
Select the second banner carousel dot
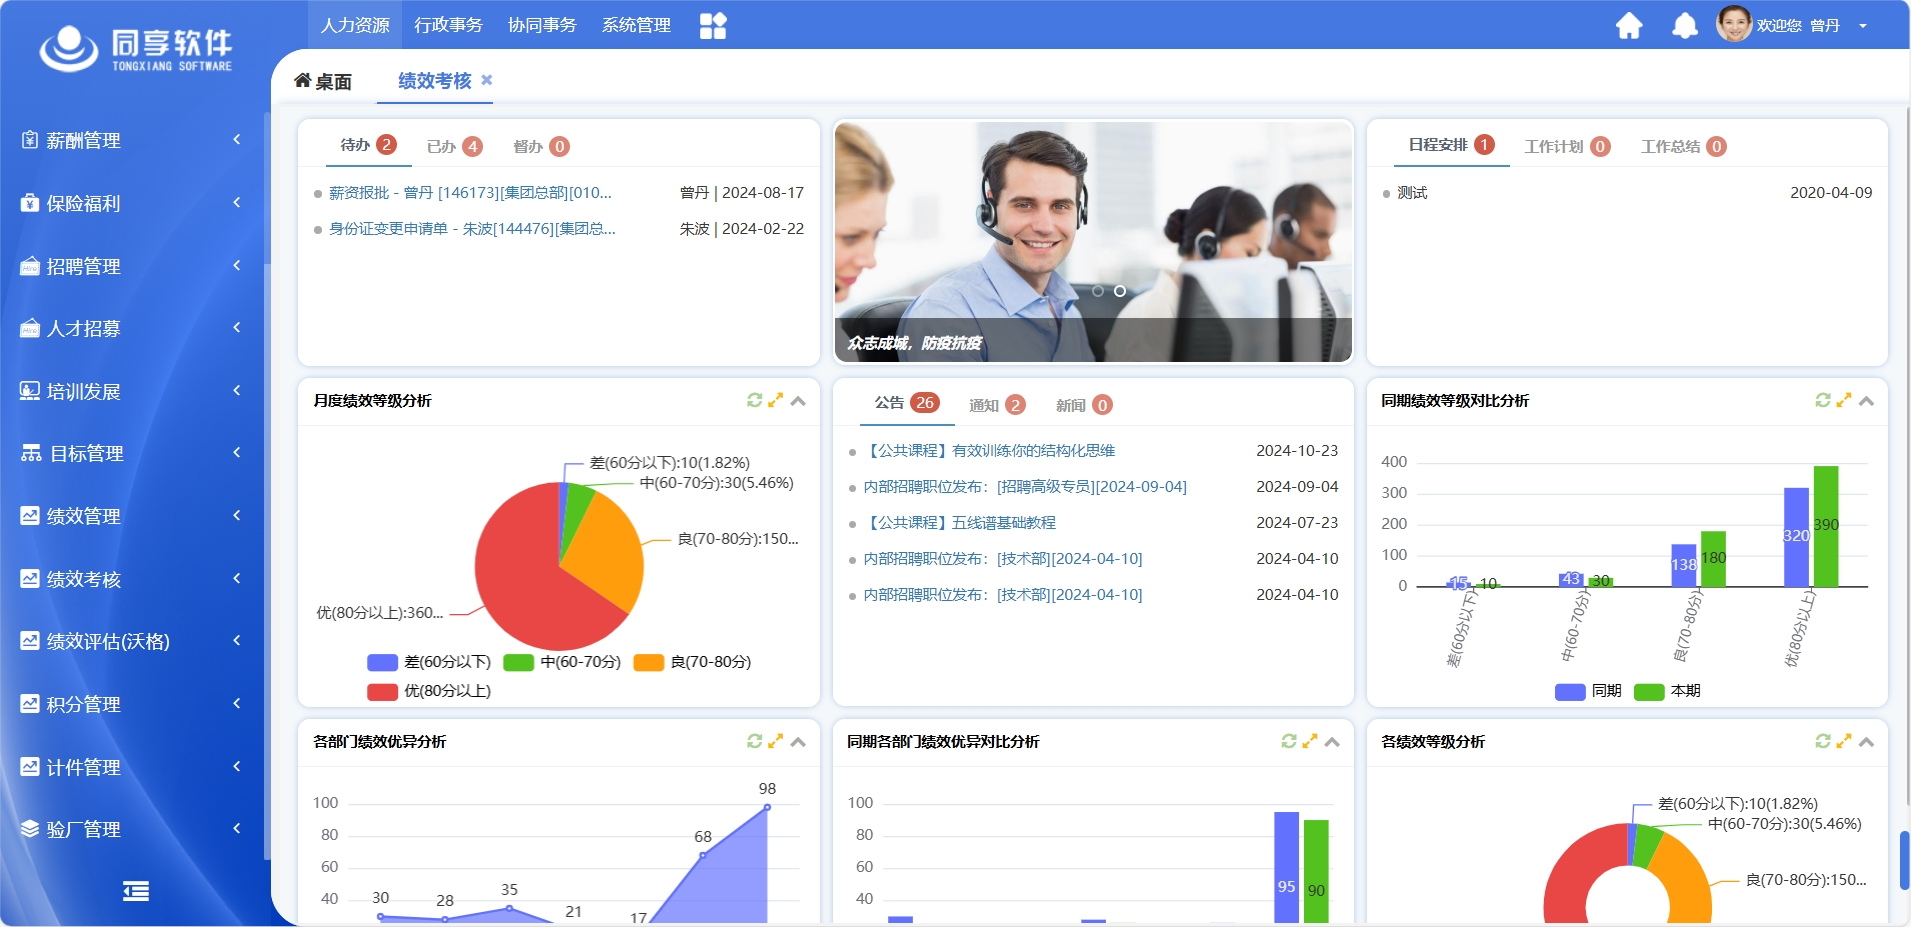click(1120, 291)
